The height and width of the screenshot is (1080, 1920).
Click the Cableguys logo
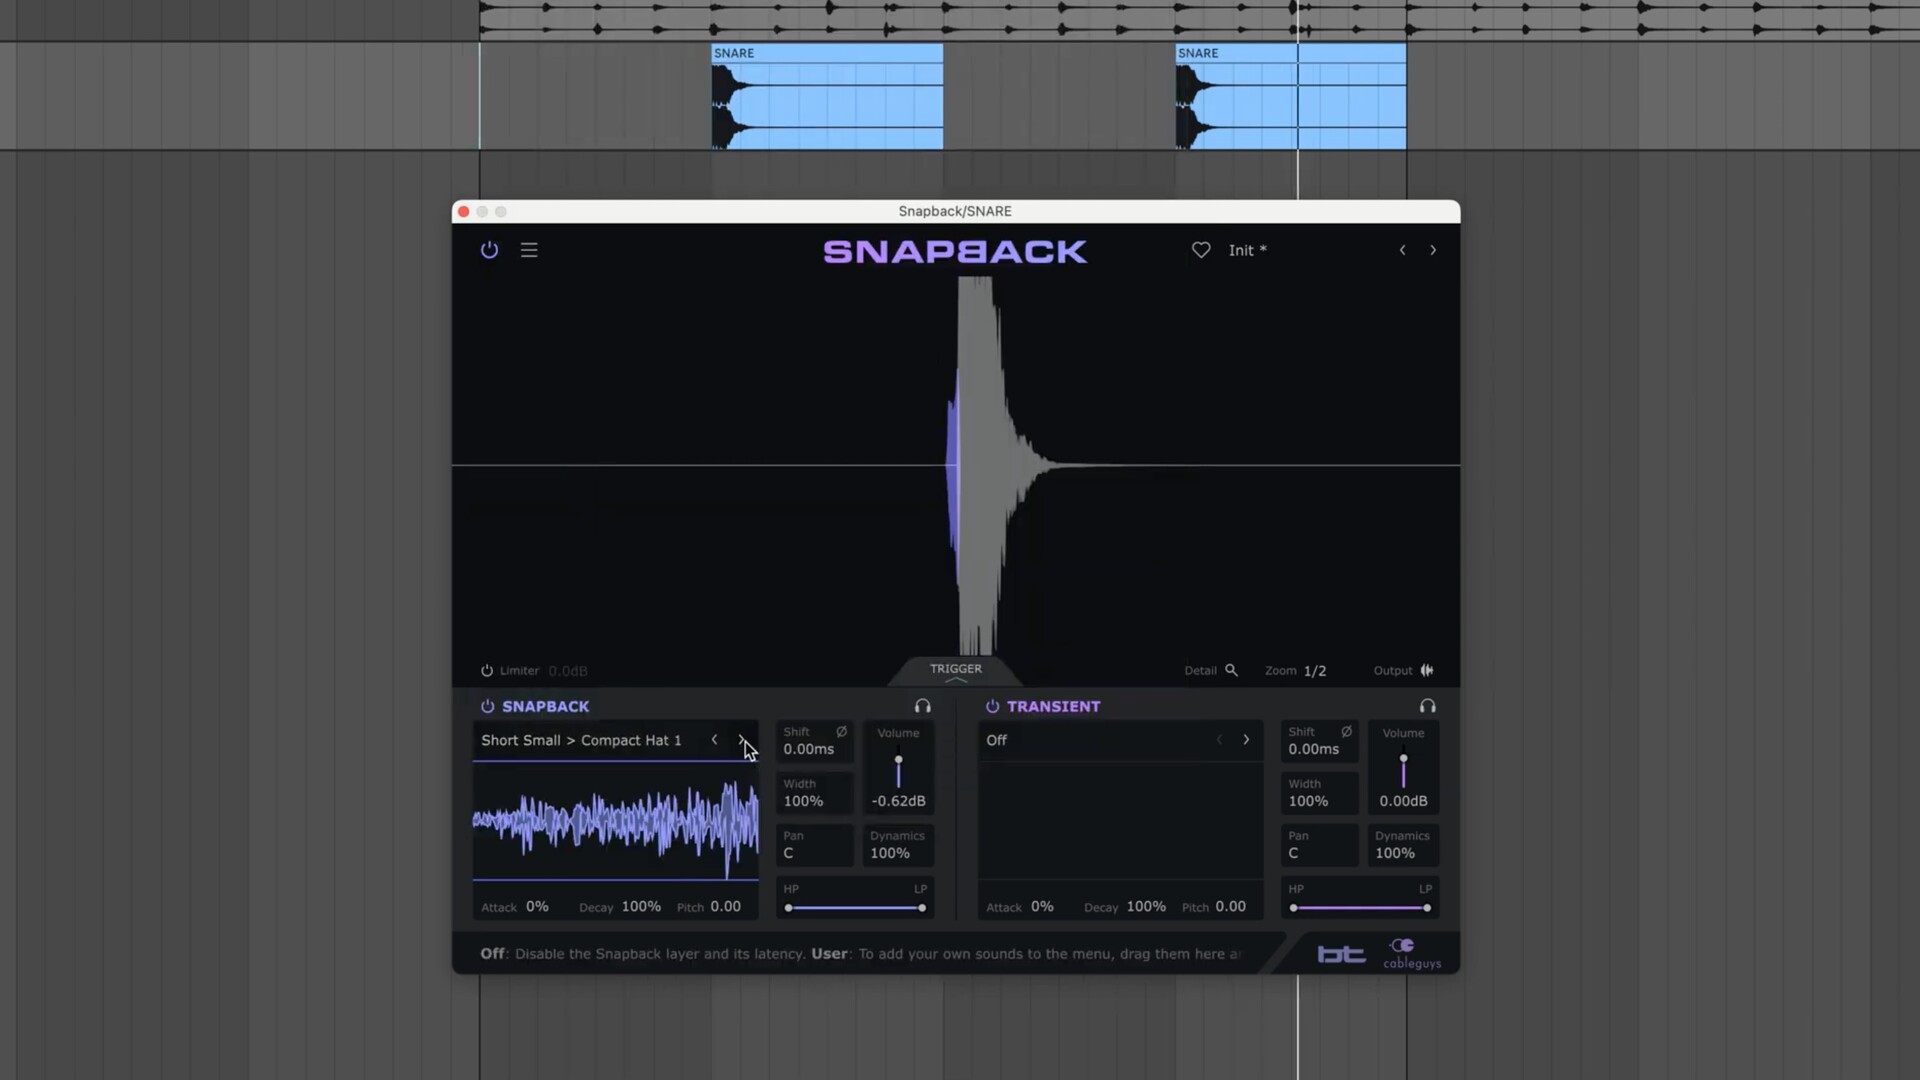point(1412,954)
